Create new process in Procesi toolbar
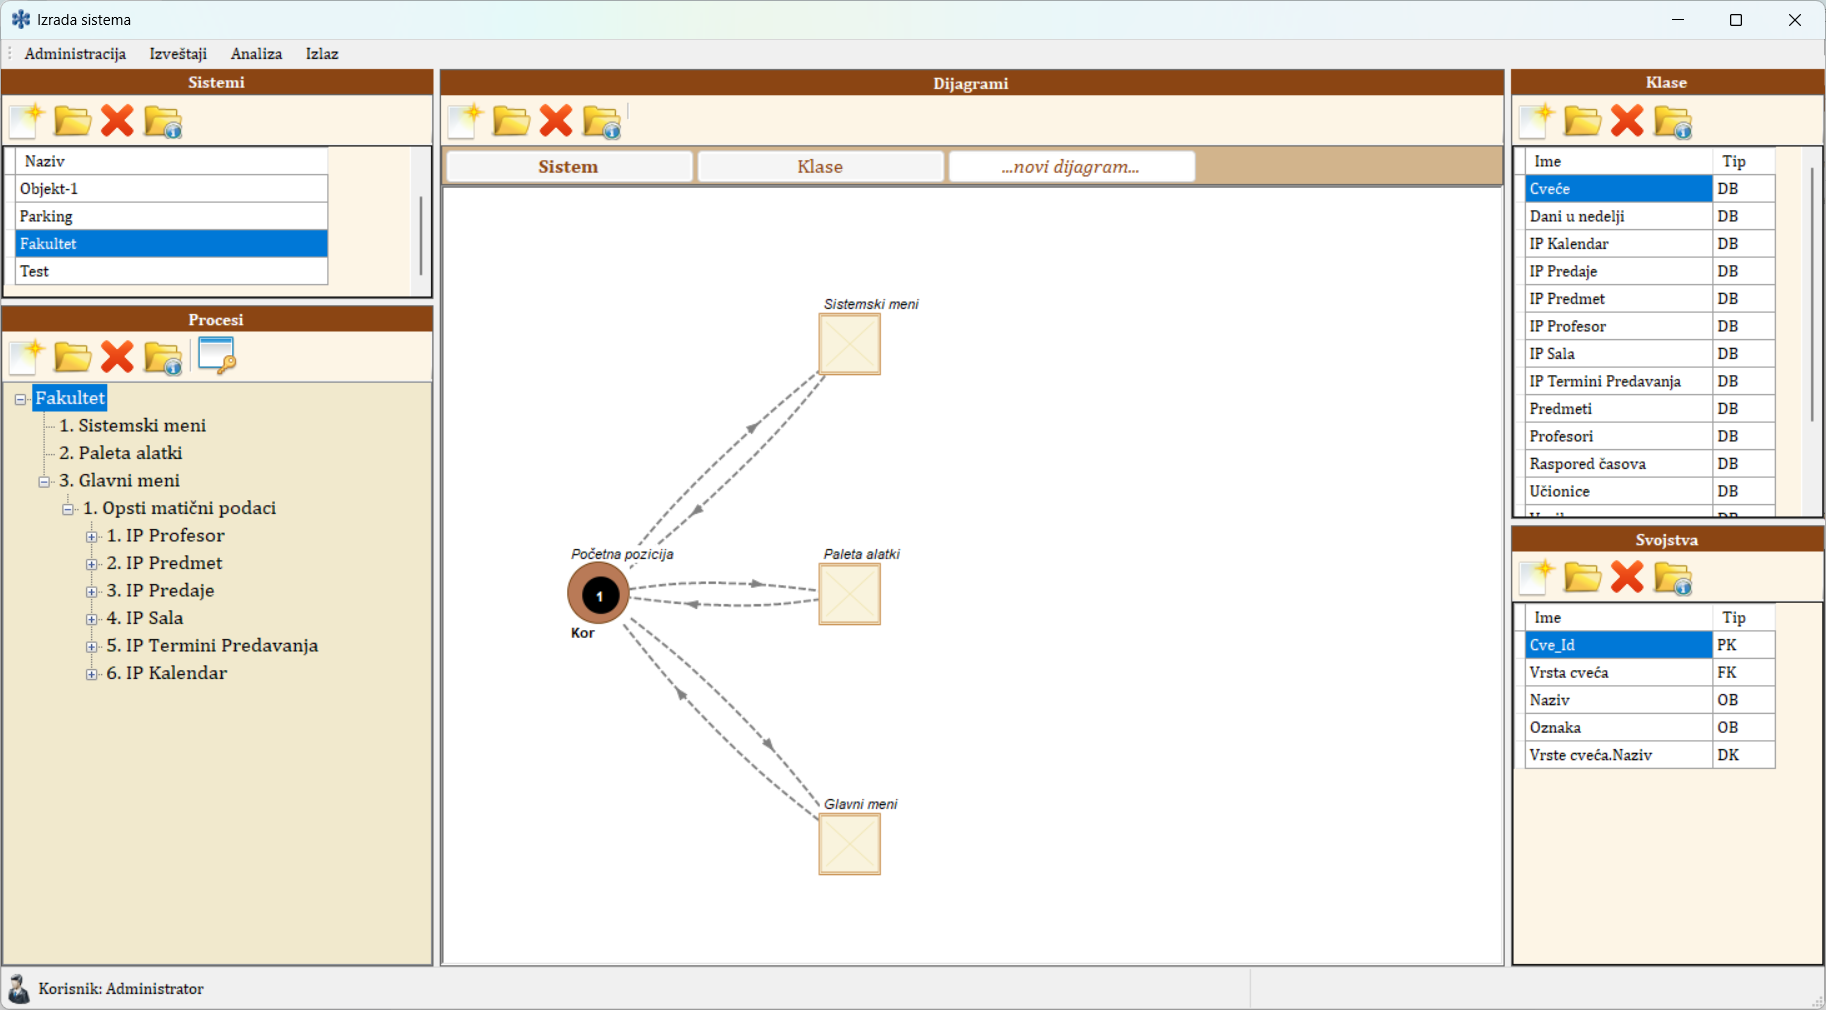 click(27, 357)
